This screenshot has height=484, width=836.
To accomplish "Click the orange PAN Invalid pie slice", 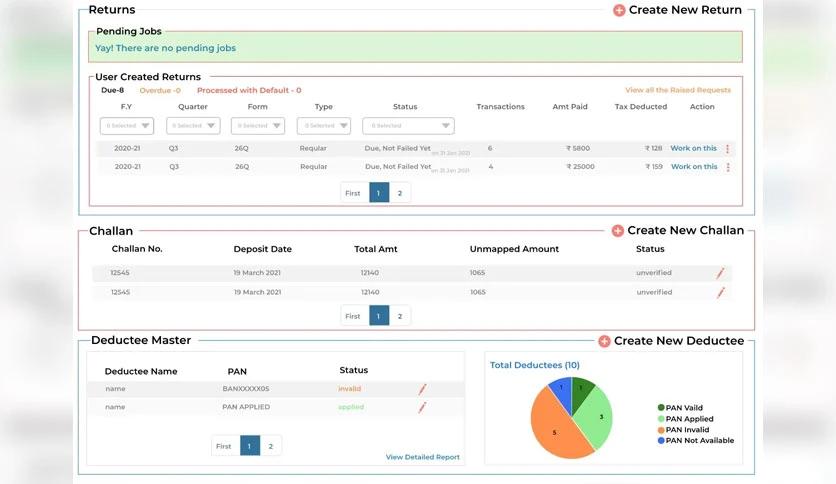I will 554,429.
